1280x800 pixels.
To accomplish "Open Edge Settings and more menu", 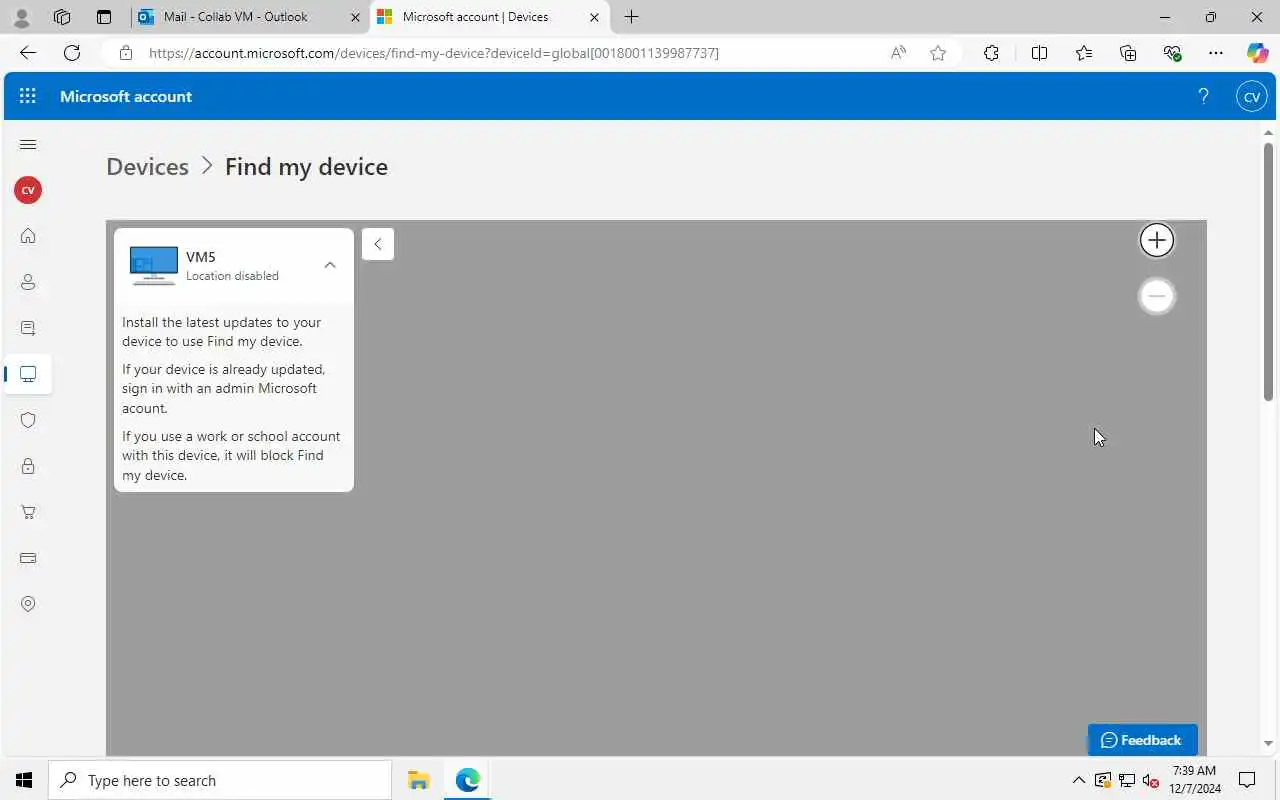I will pos(1215,53).
